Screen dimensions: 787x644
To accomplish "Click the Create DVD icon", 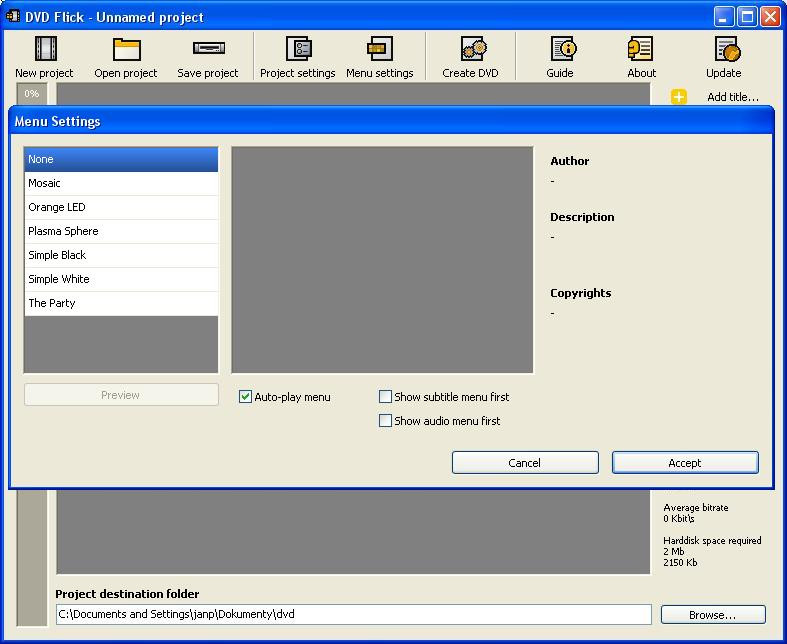I will [473, 49].
